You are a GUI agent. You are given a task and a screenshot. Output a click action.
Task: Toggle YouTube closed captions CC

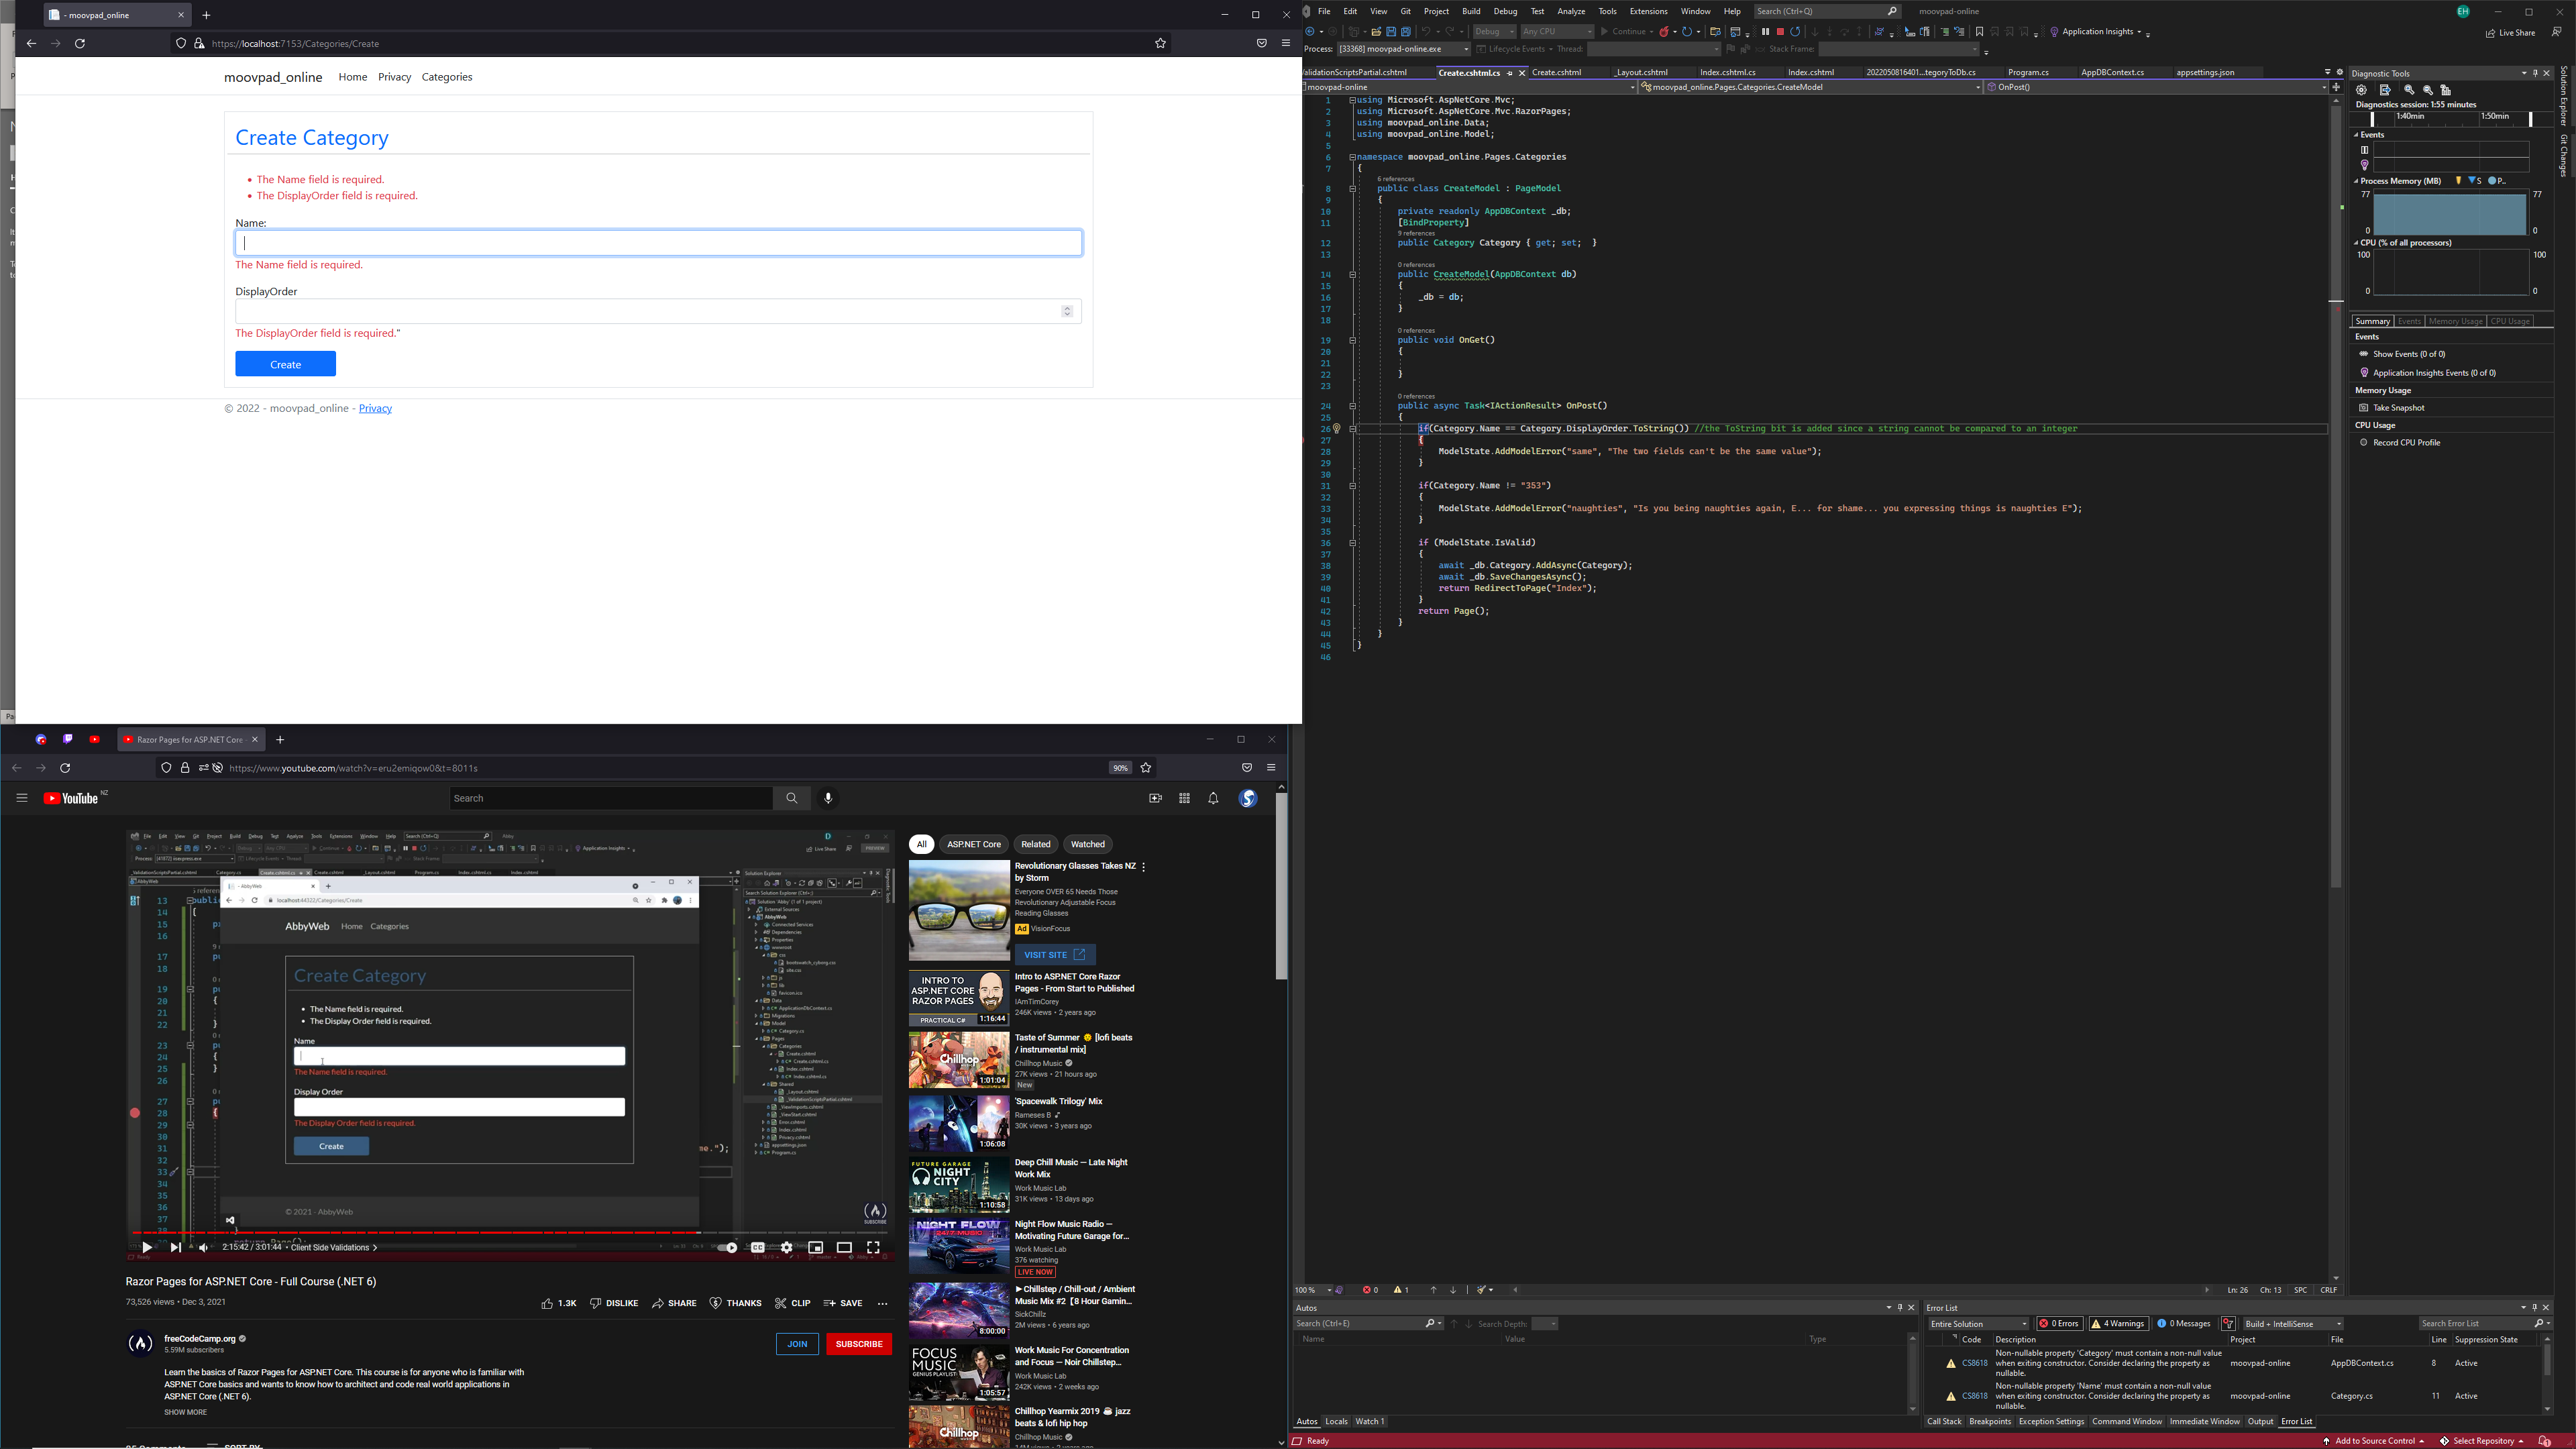coord(758,1248)
